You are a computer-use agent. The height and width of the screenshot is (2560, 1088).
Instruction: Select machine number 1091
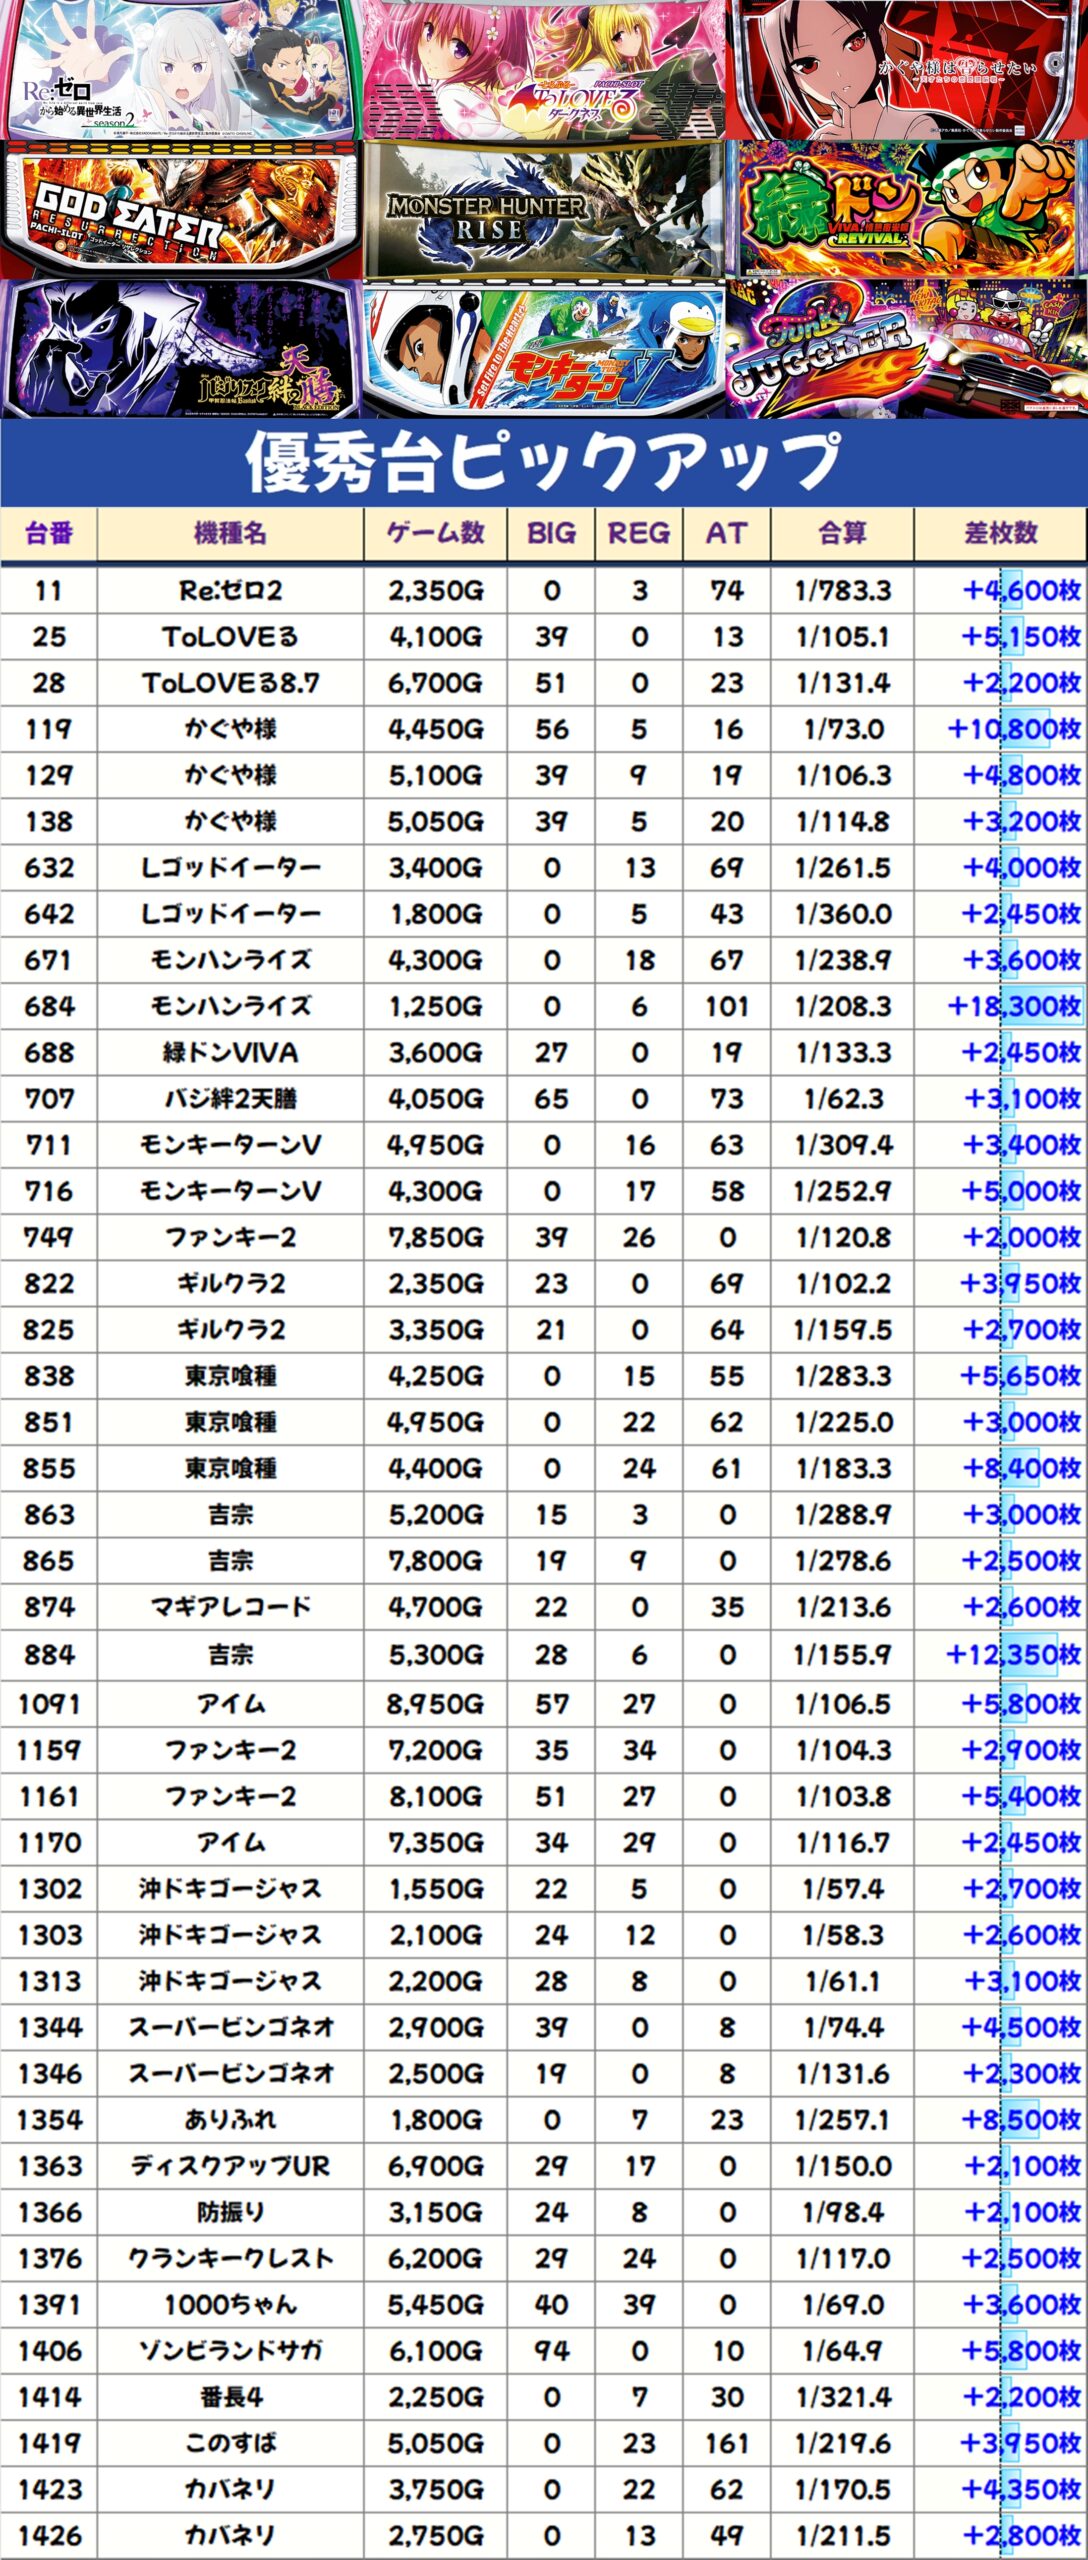[x=49, y=1704]
